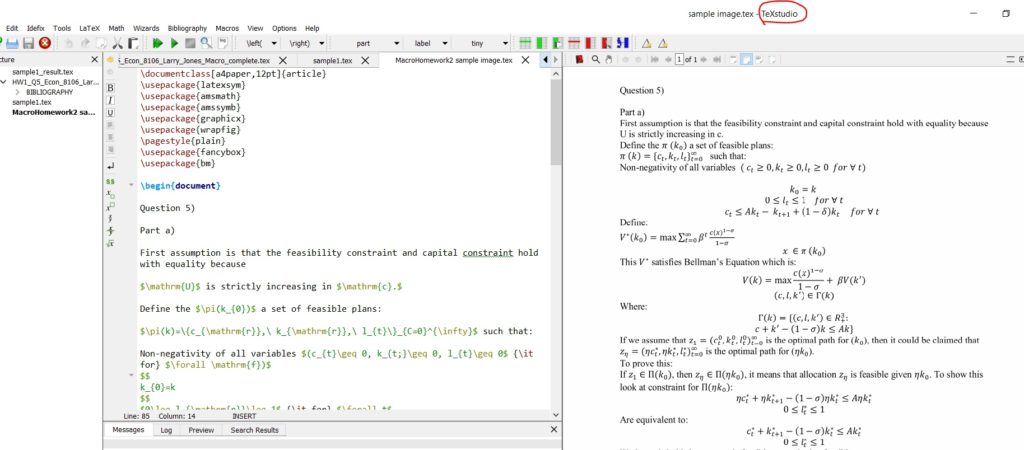1024x450 pixels.
Task: Select sample1.tex in structure tree
Action: coord(31,103)
